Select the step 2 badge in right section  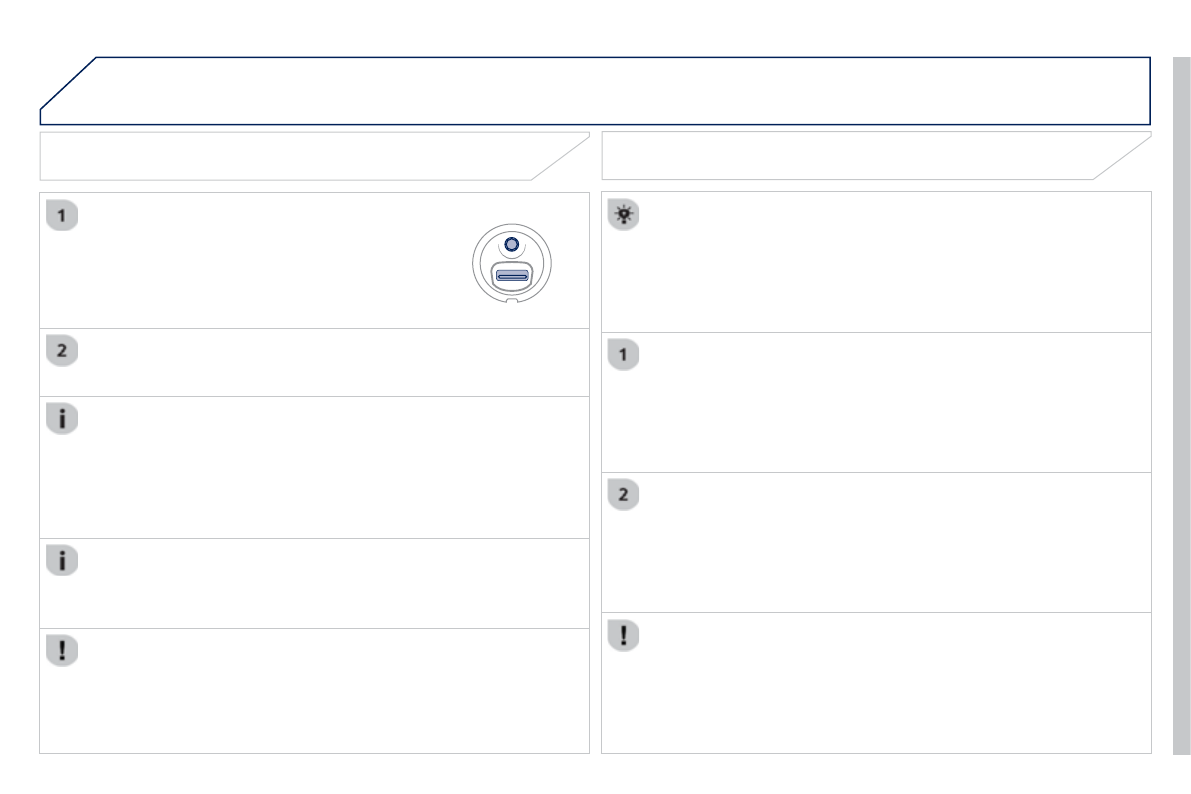coord(624,496)
